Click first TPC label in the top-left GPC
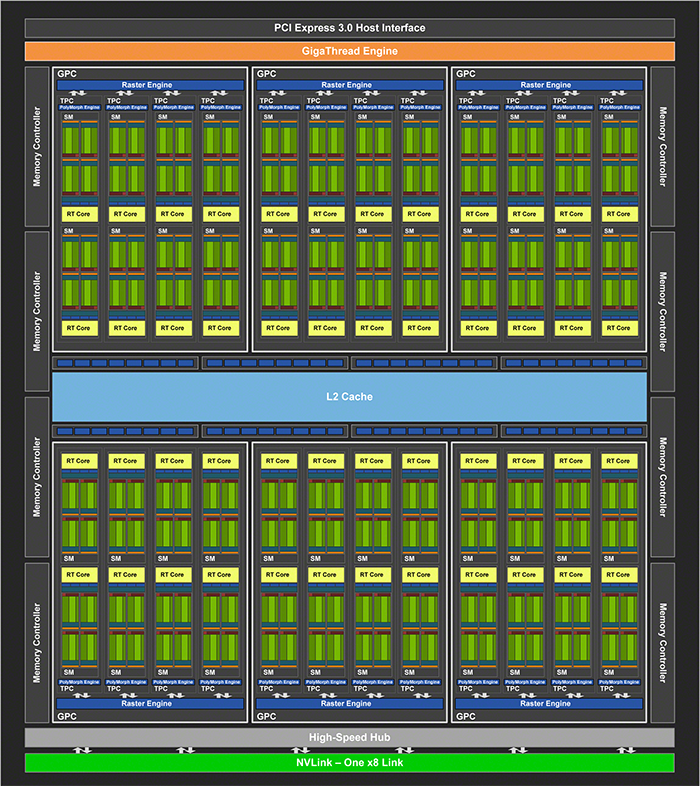Image resolution: width=700 pixels, height=786 pixels. pyautogui.click(x=67, y=101)
